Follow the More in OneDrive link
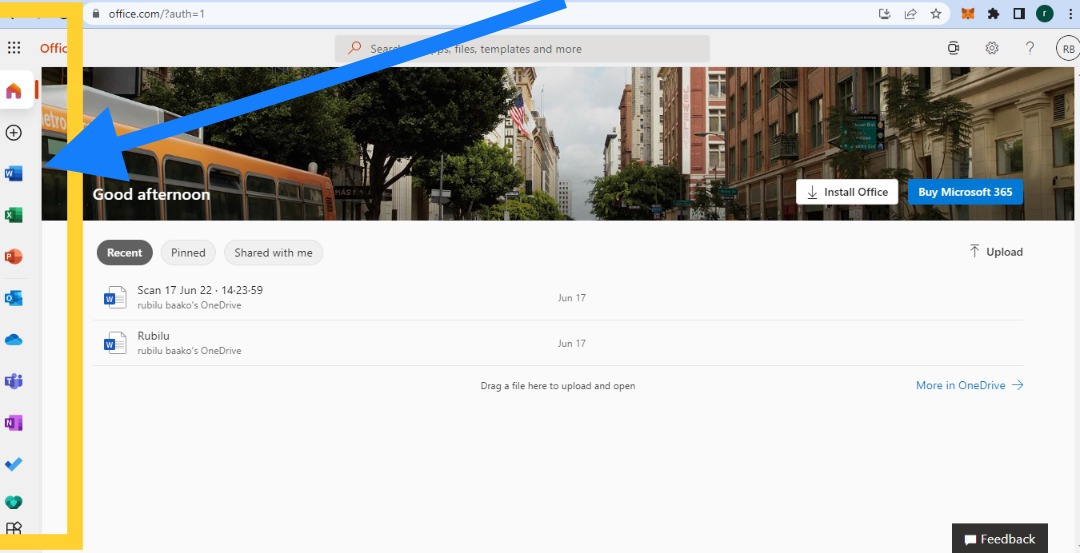This screenshot has height=553, width=1080. [969, 386]
